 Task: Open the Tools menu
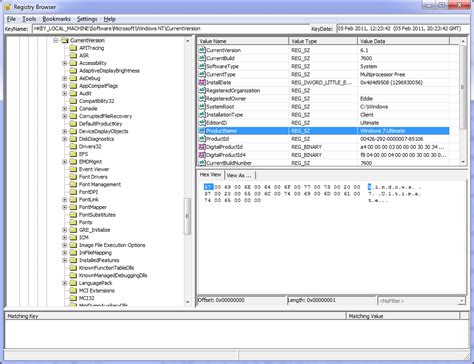click(29, 19)
